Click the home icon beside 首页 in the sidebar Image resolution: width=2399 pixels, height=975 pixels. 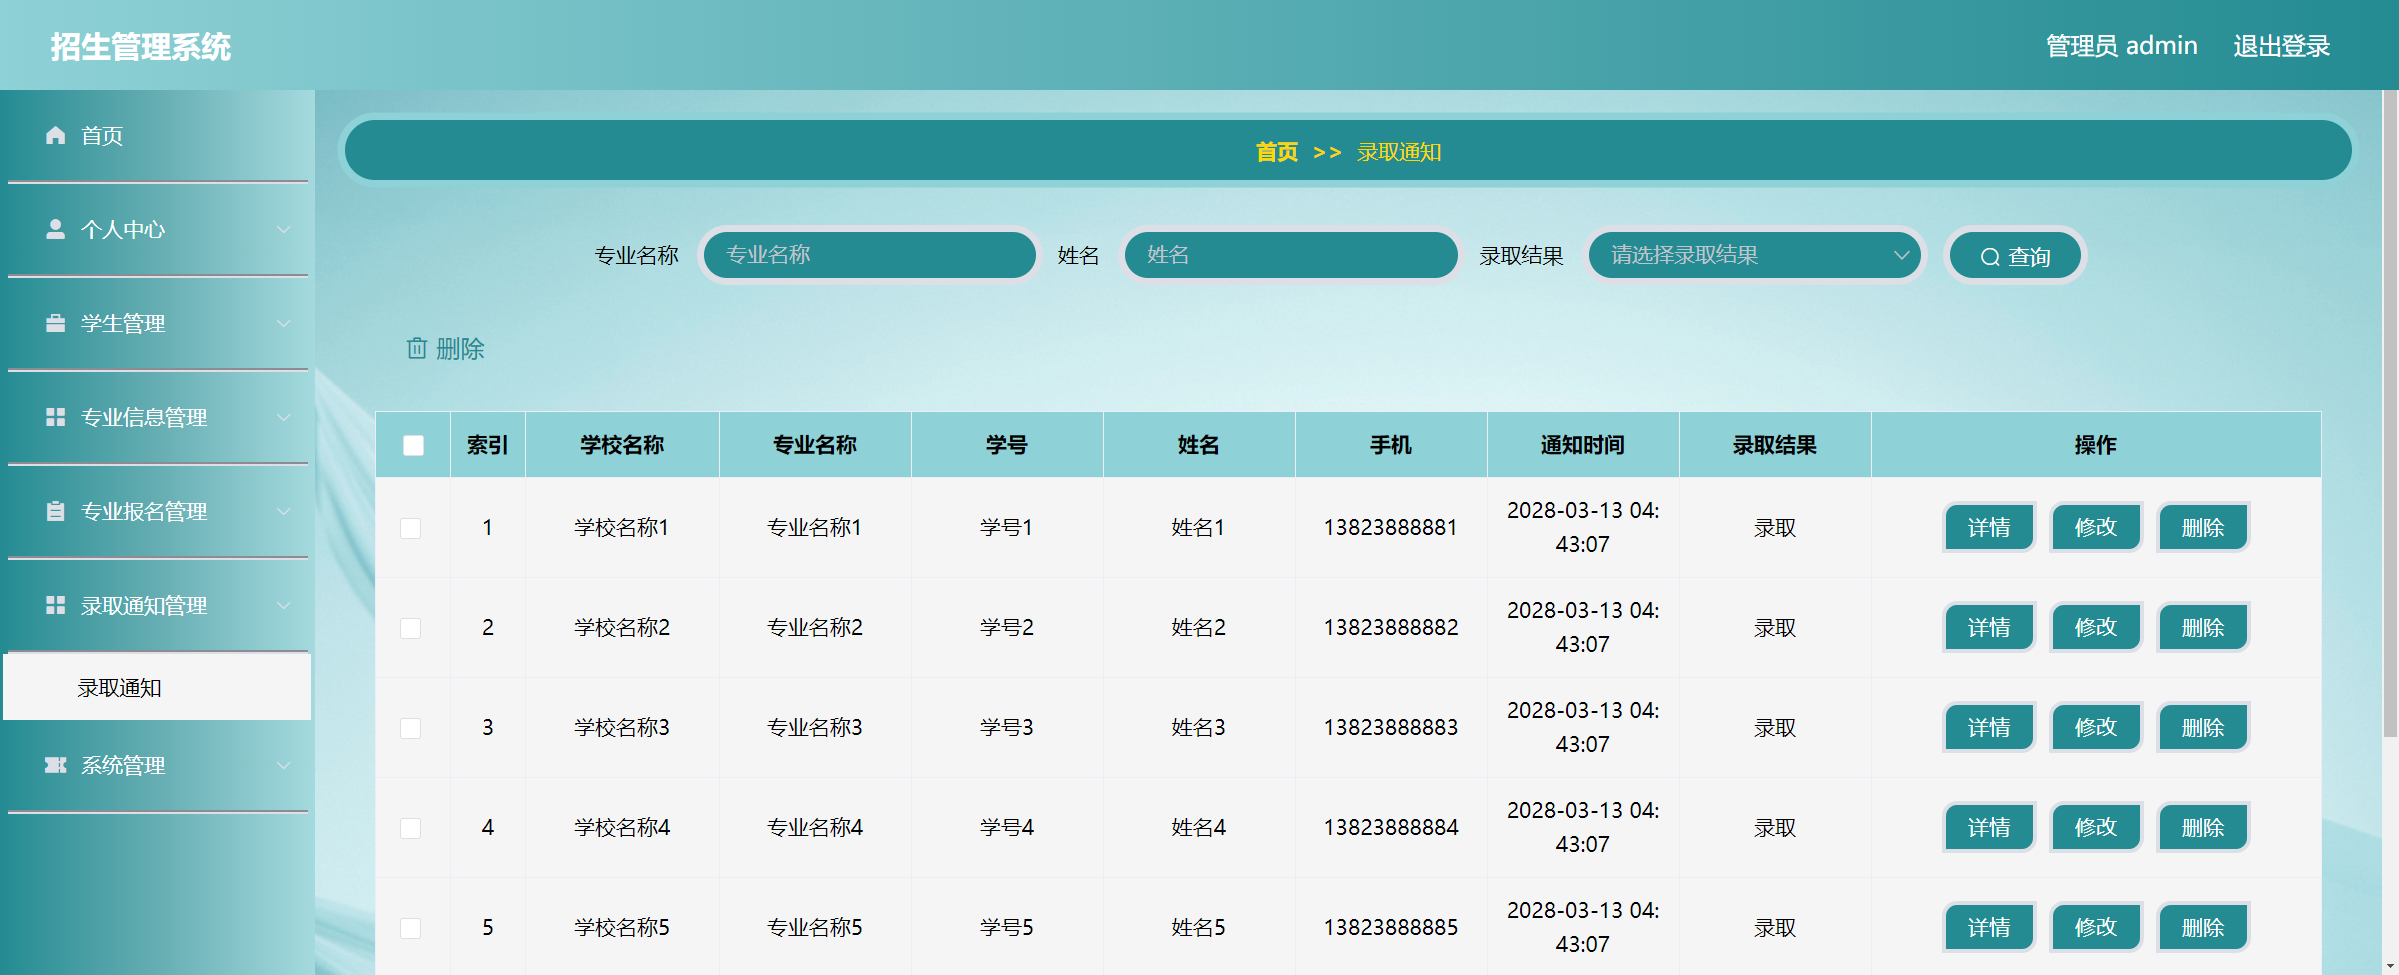(56, 135)
